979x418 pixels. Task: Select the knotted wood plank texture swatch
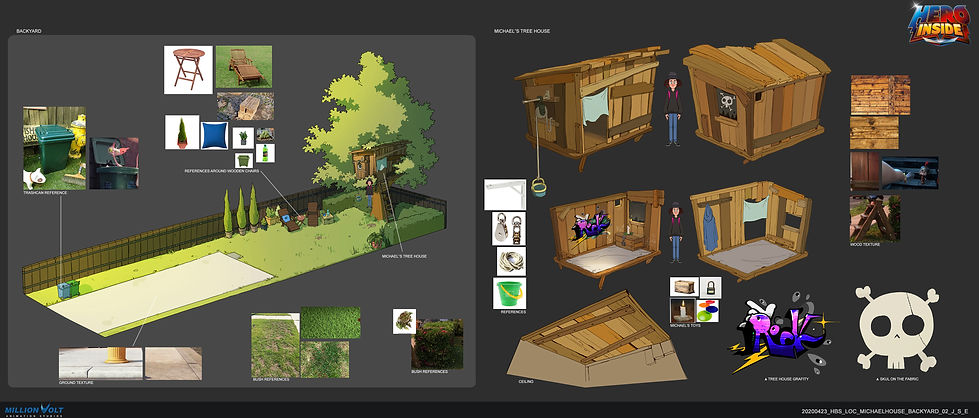[874, 132]
